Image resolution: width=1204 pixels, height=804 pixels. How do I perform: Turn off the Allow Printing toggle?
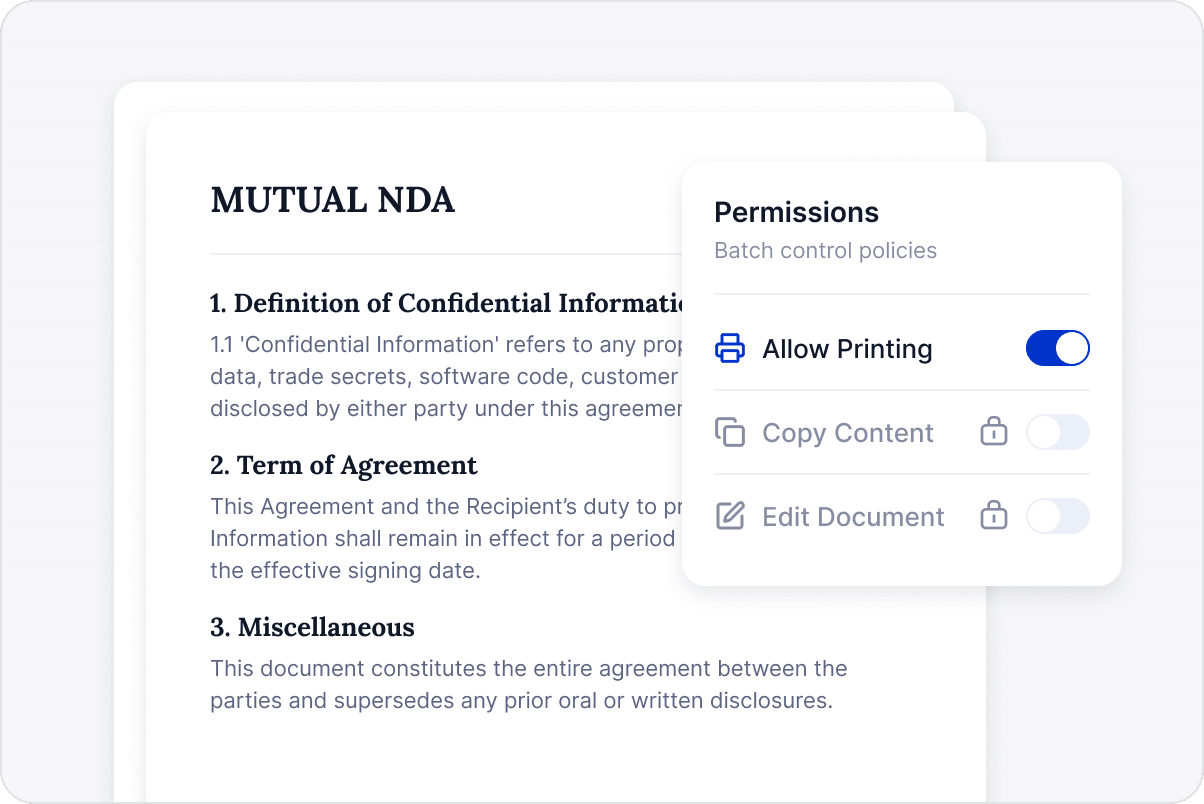[1057, 348]
